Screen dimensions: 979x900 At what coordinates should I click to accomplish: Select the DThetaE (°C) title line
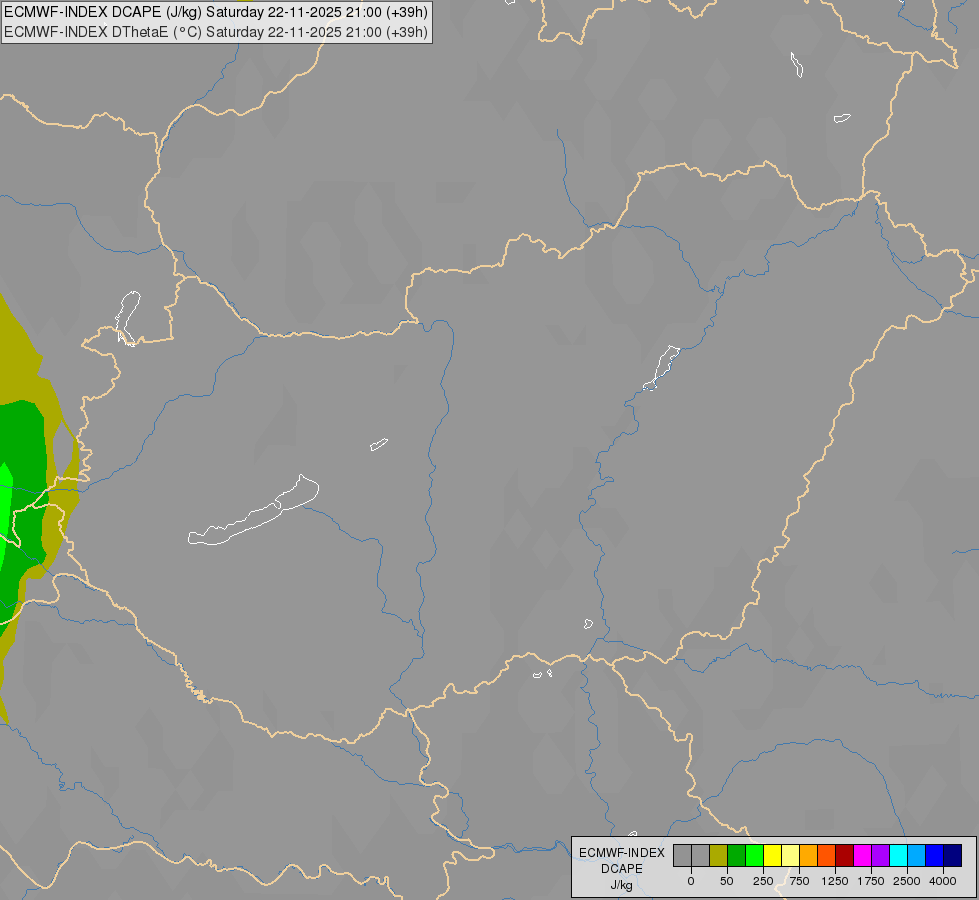click(x=216, y=32)
